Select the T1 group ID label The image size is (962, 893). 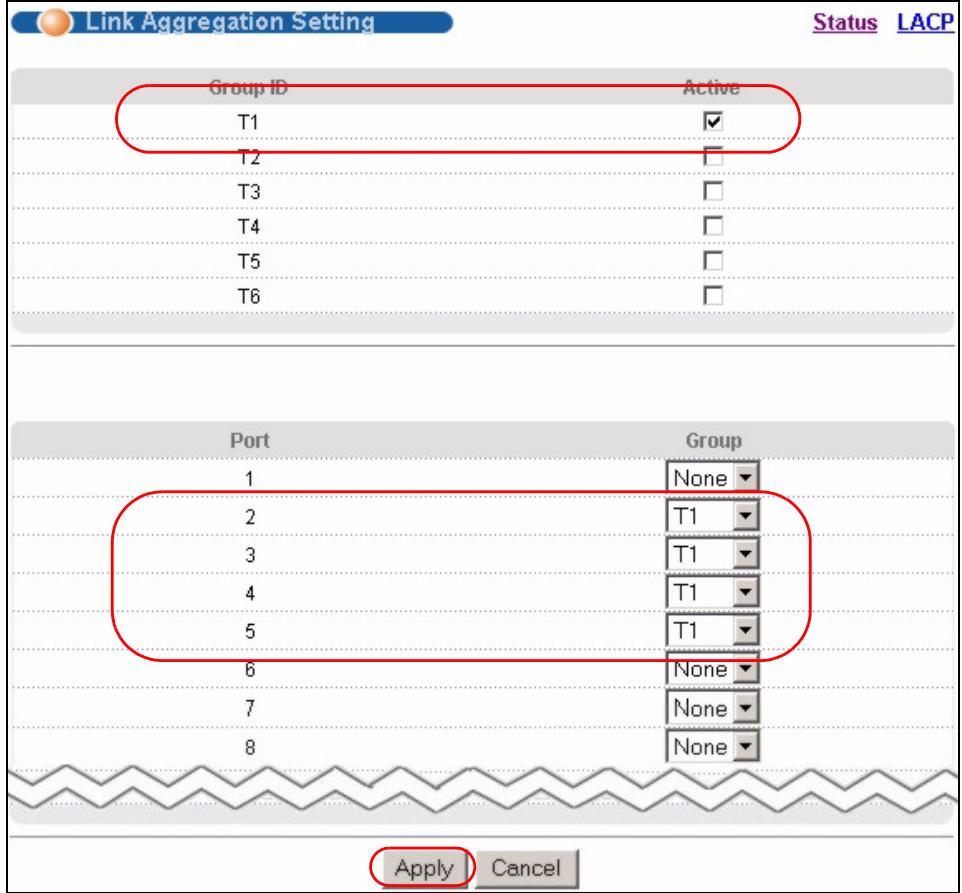click(248, 122)
